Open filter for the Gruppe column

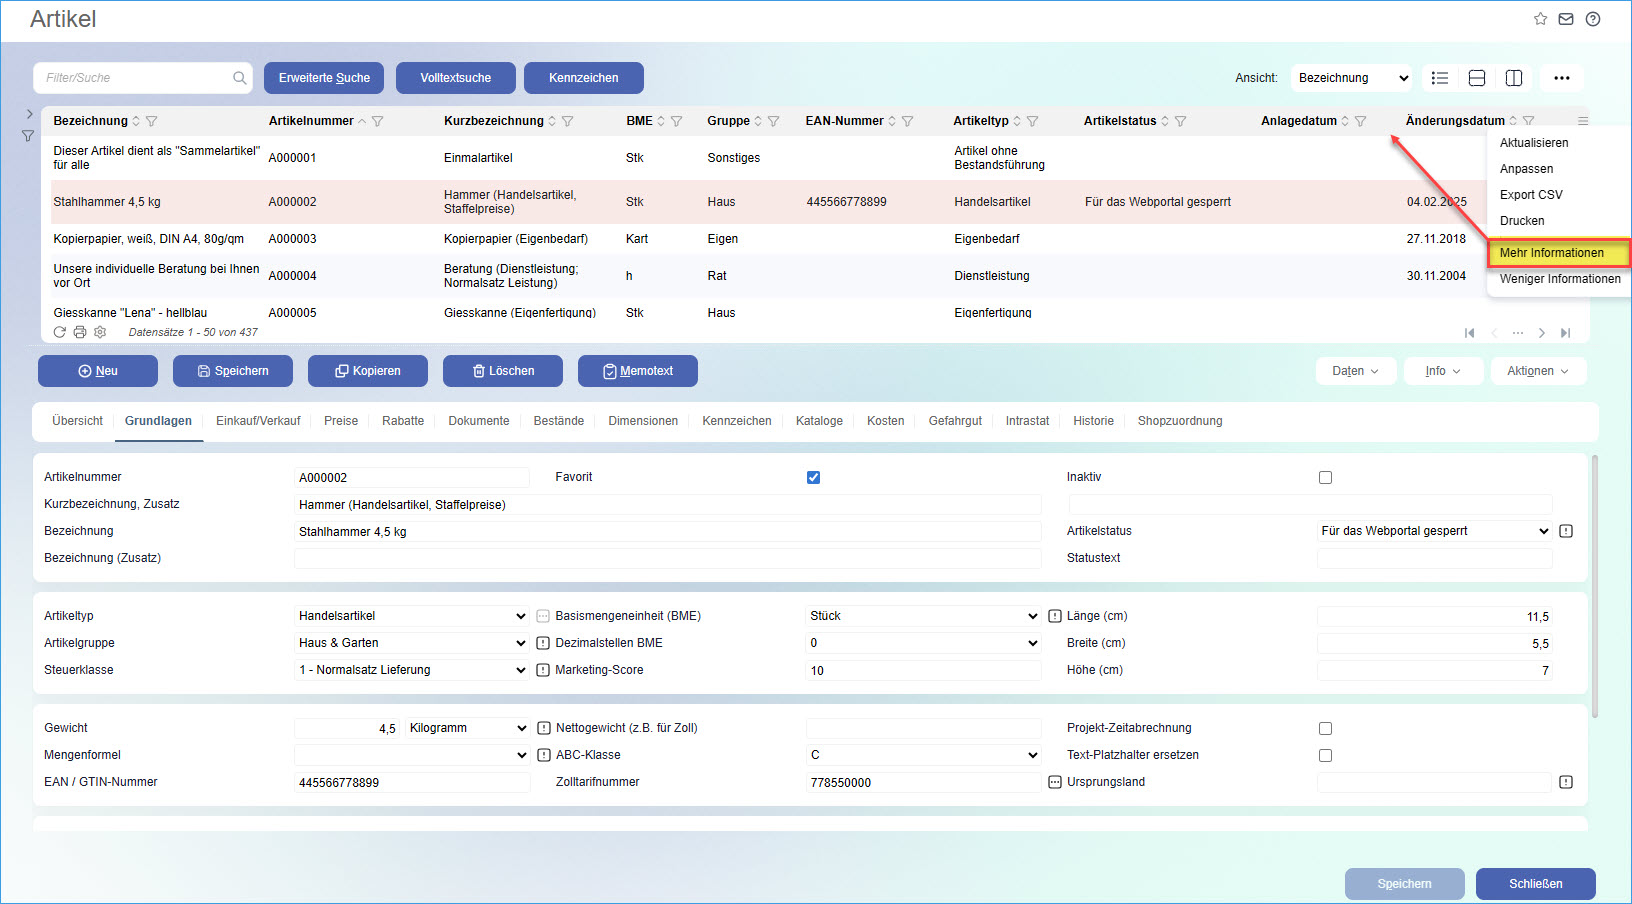[774, 121]
